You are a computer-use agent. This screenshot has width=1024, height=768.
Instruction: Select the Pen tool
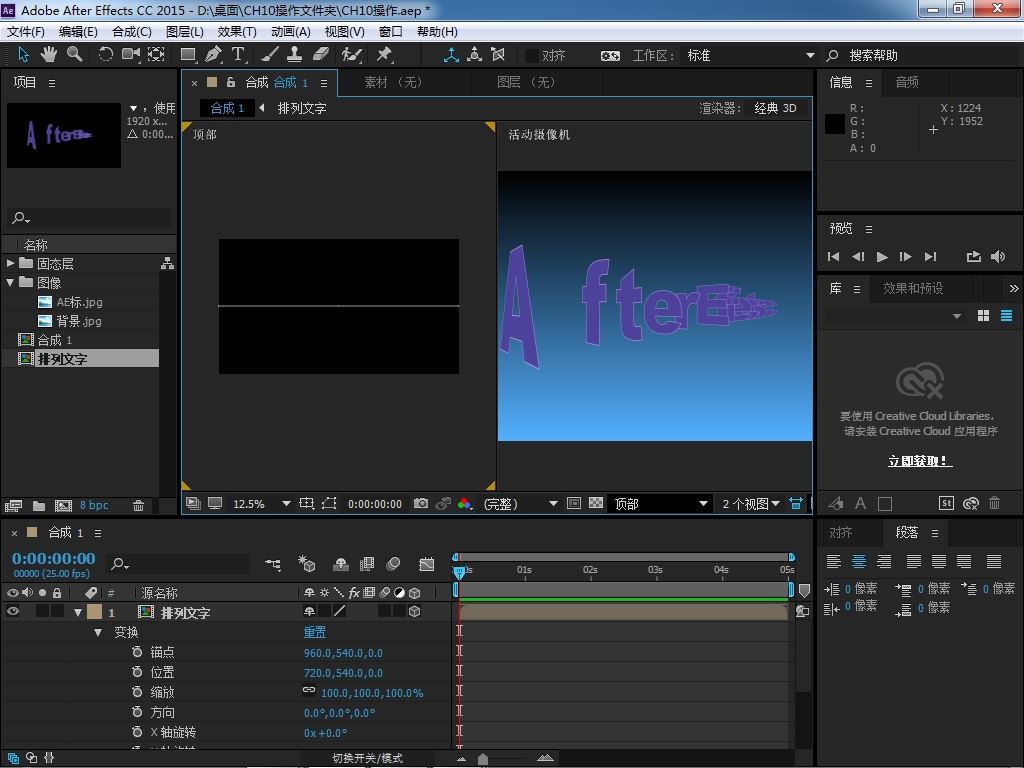213,55
